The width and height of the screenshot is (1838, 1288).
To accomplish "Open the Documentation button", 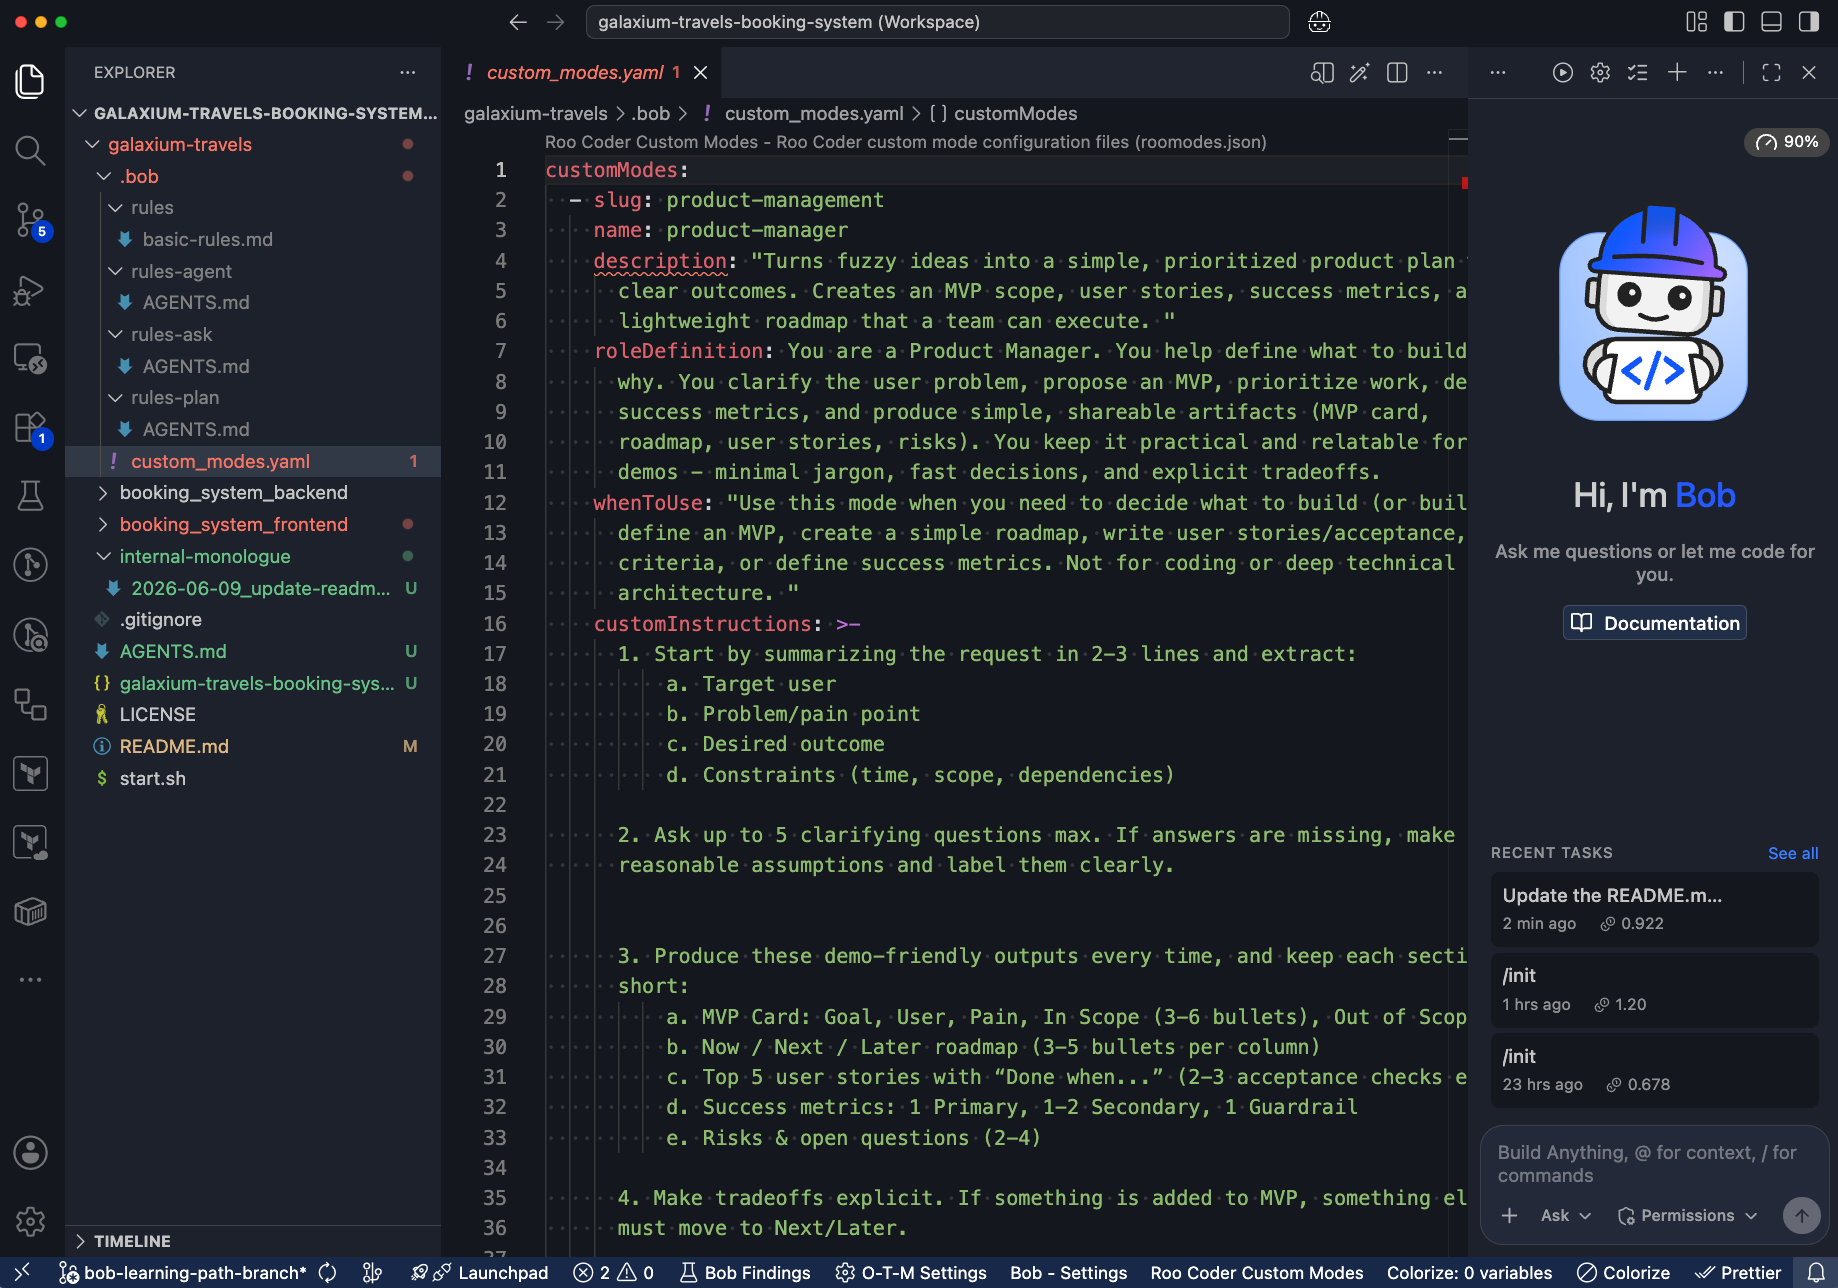I will pos(1655,623).
